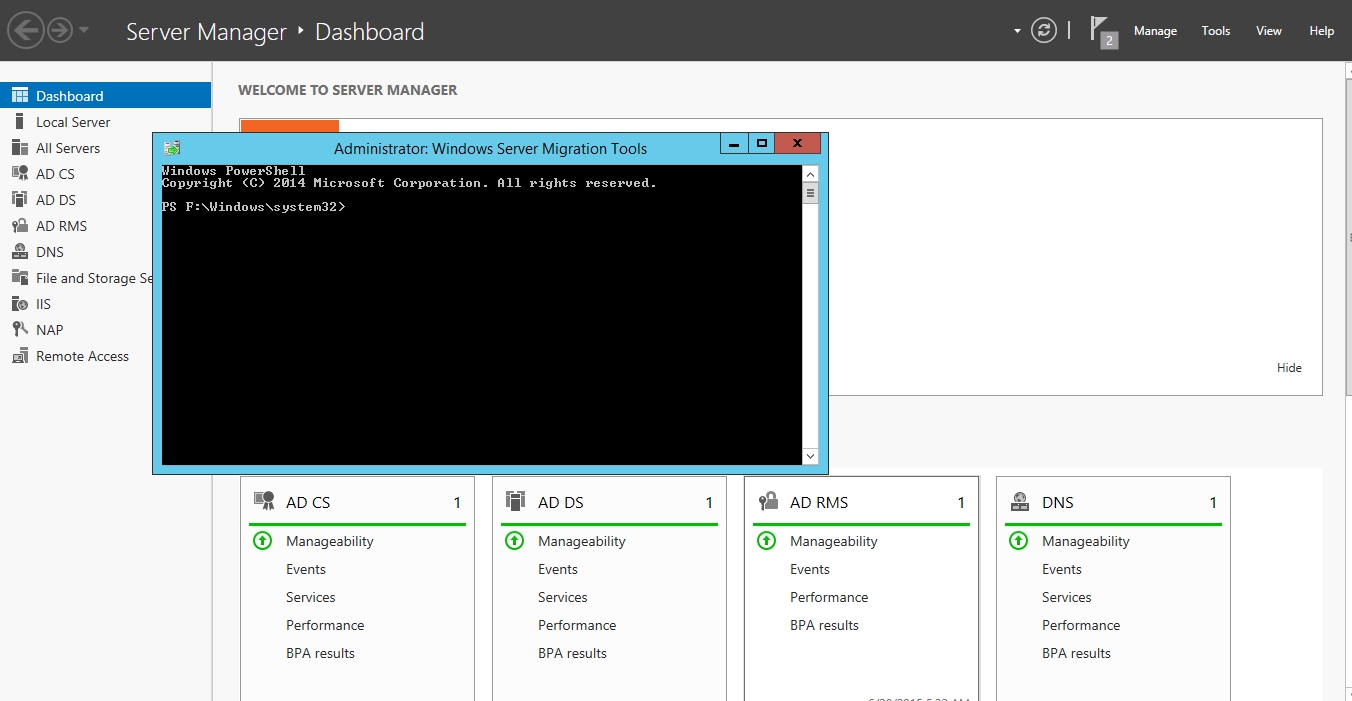Select Local Server in the sidebar
The width and height of the screenshot is (1352, 701).
pyautogui.click(x=73, y=122)
